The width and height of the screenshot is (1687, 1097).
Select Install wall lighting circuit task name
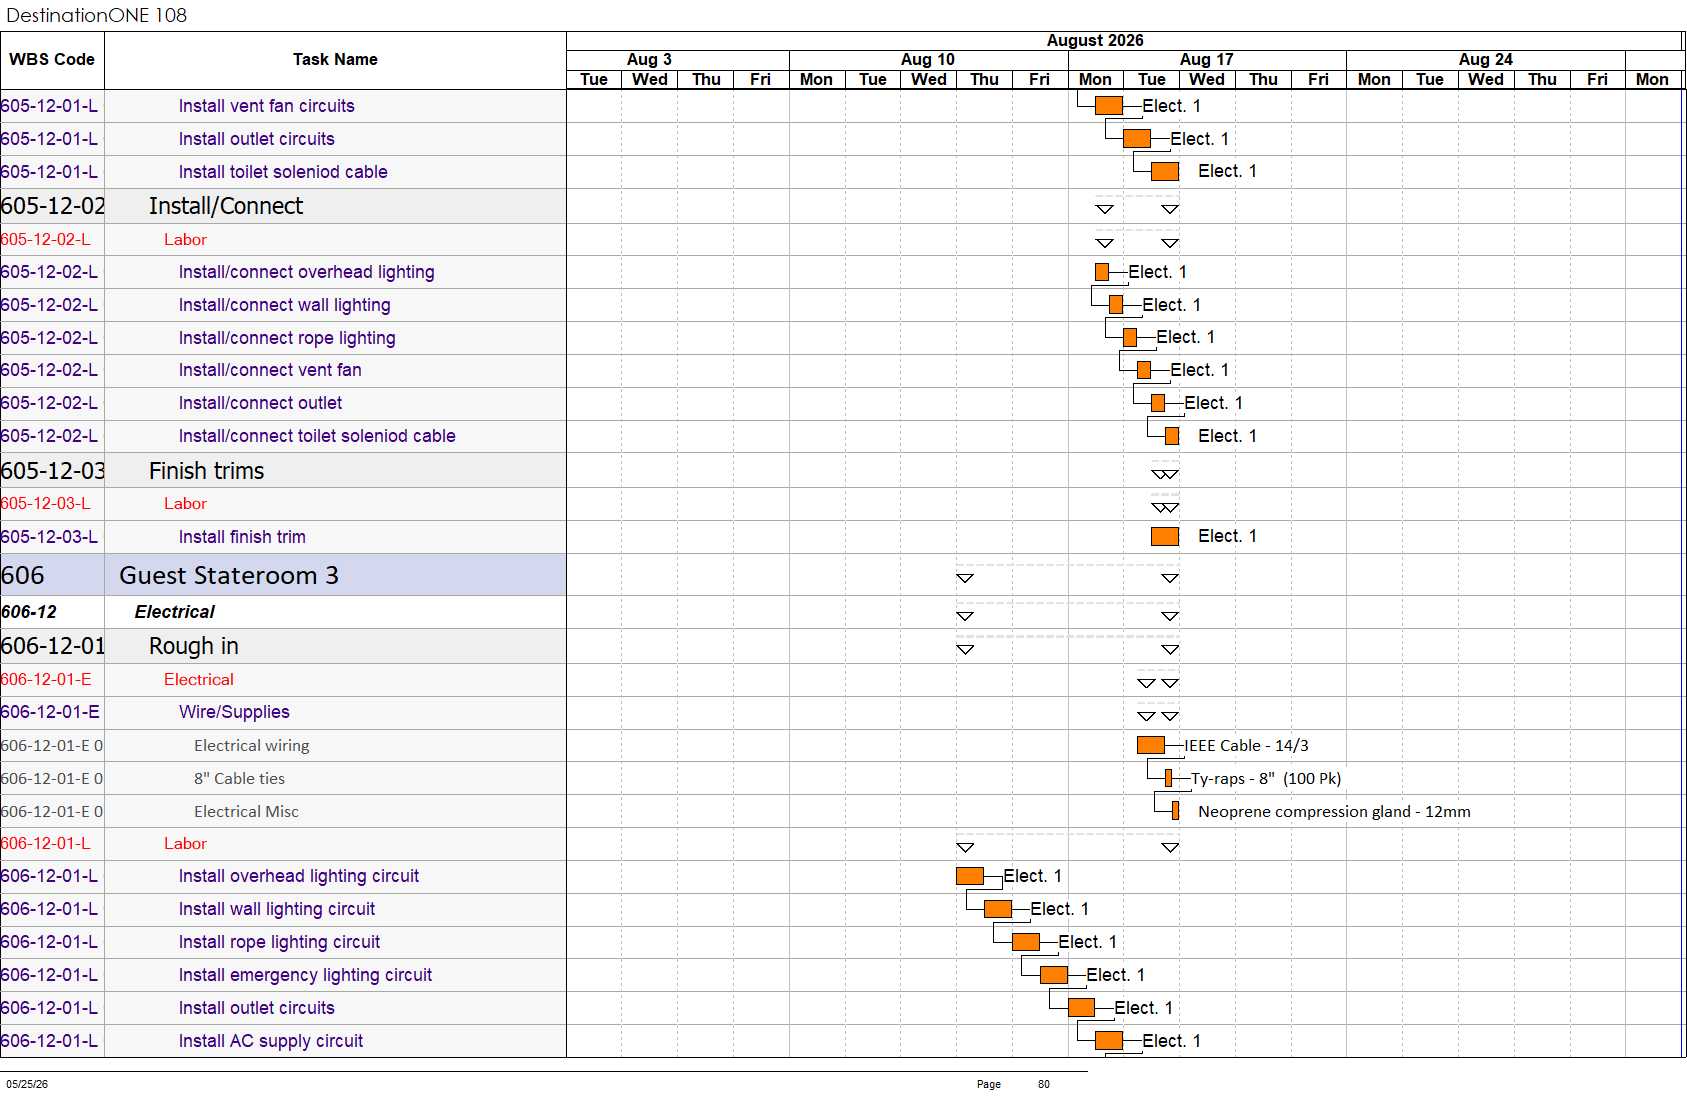(x=277, y=909)
